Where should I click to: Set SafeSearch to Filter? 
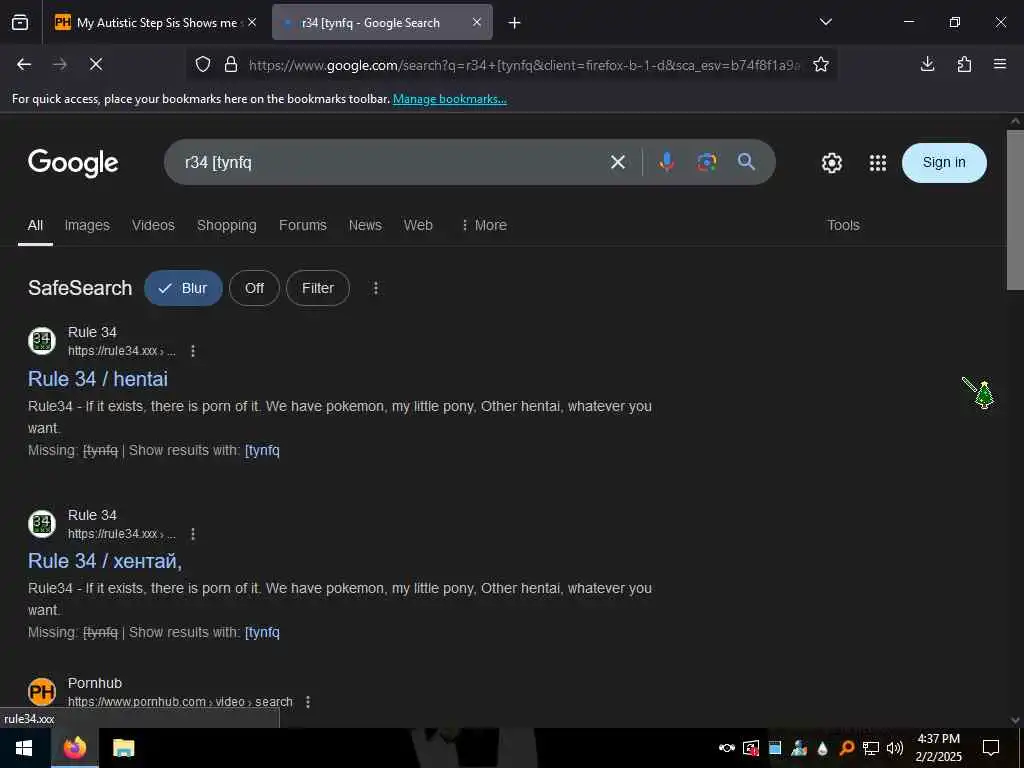pos(317,288)
